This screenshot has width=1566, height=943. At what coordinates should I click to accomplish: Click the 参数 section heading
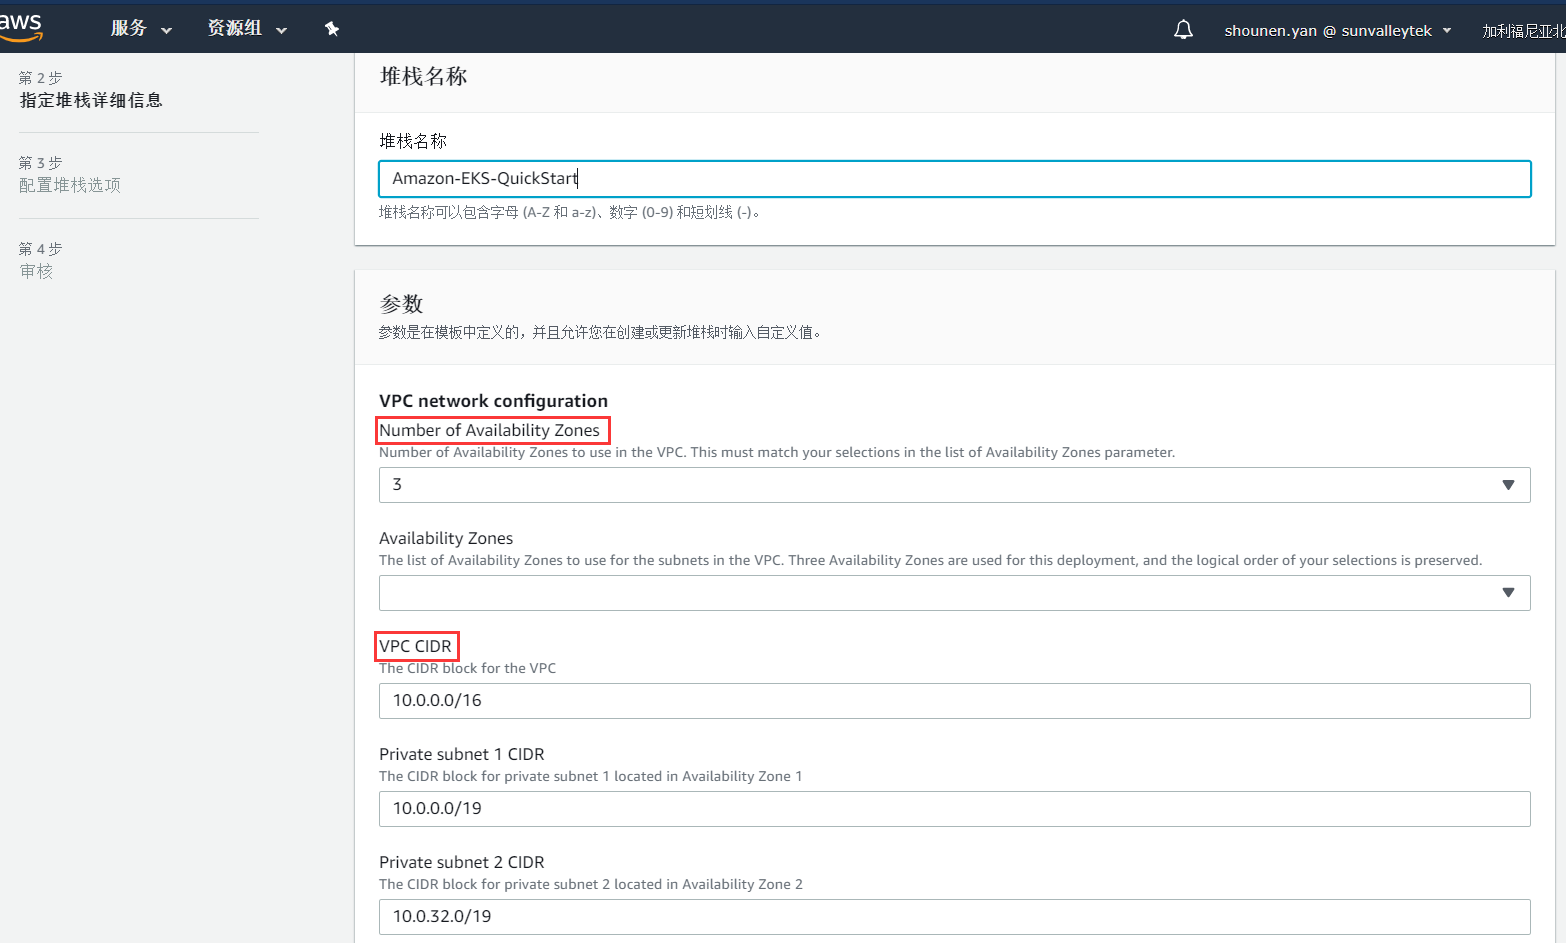(x=401, y=304)
